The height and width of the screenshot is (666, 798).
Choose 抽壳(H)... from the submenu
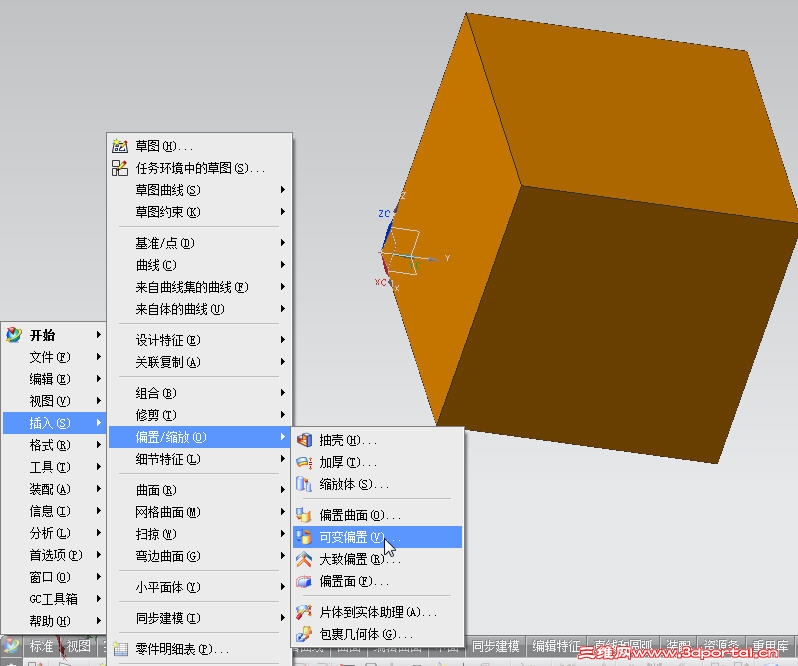[378, 440]
